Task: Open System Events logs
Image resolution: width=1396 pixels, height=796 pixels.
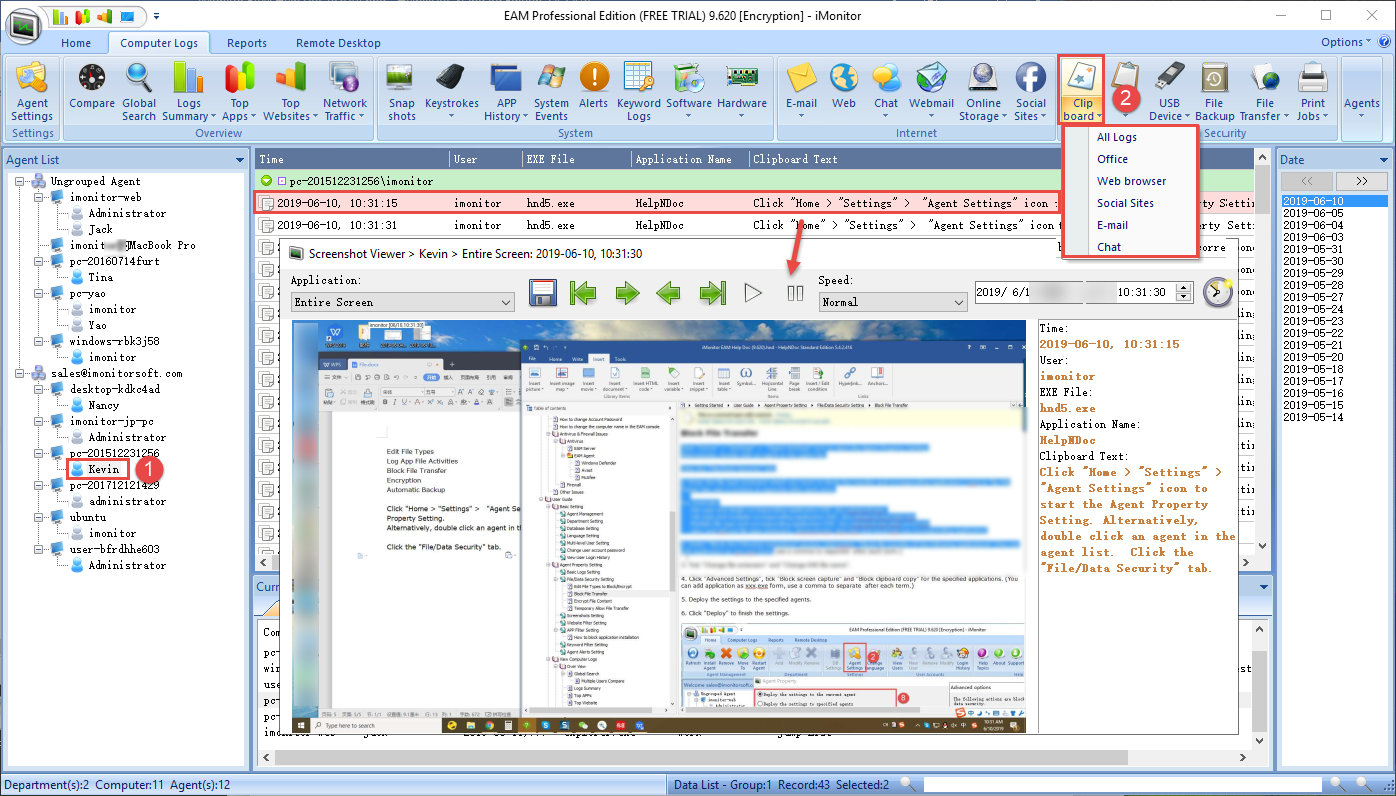Action: coord(551,92)
